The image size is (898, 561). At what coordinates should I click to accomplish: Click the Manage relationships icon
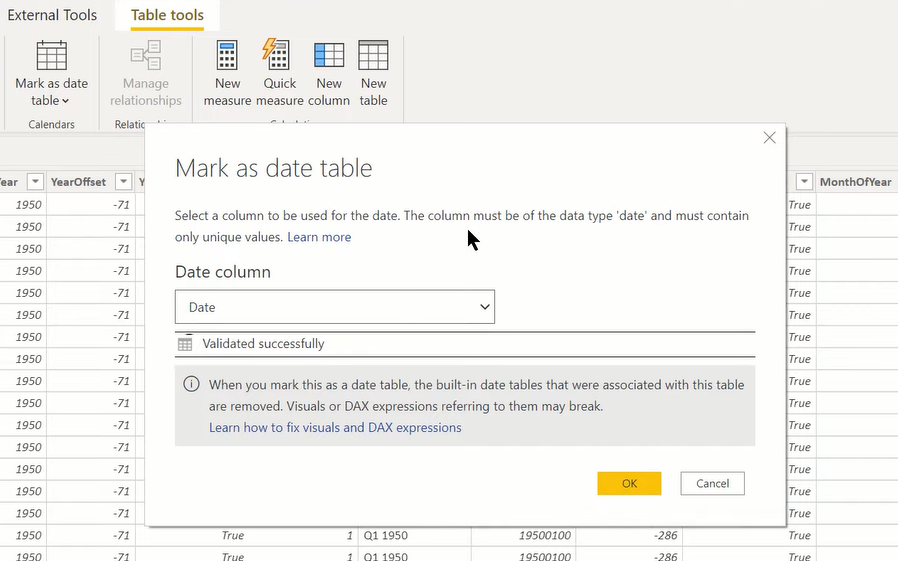coord(145,55)
